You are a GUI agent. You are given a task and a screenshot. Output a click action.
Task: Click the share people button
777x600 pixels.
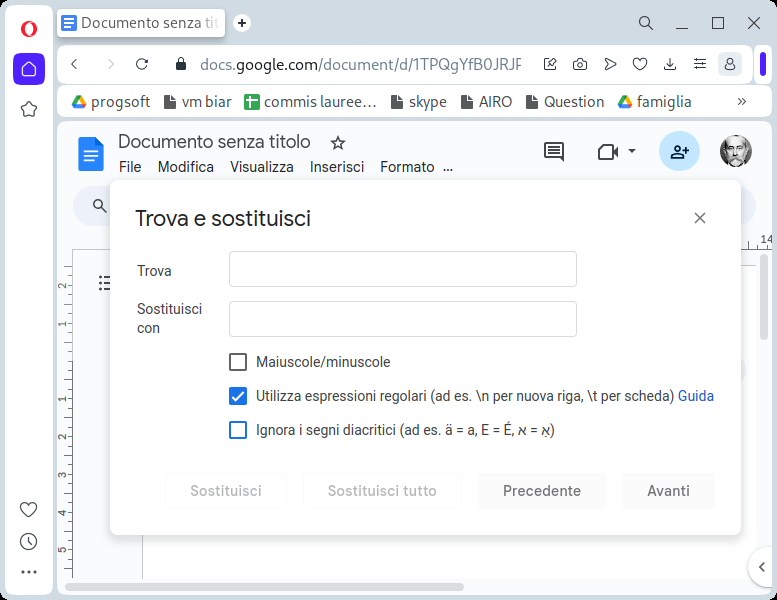tap(679, 151)
